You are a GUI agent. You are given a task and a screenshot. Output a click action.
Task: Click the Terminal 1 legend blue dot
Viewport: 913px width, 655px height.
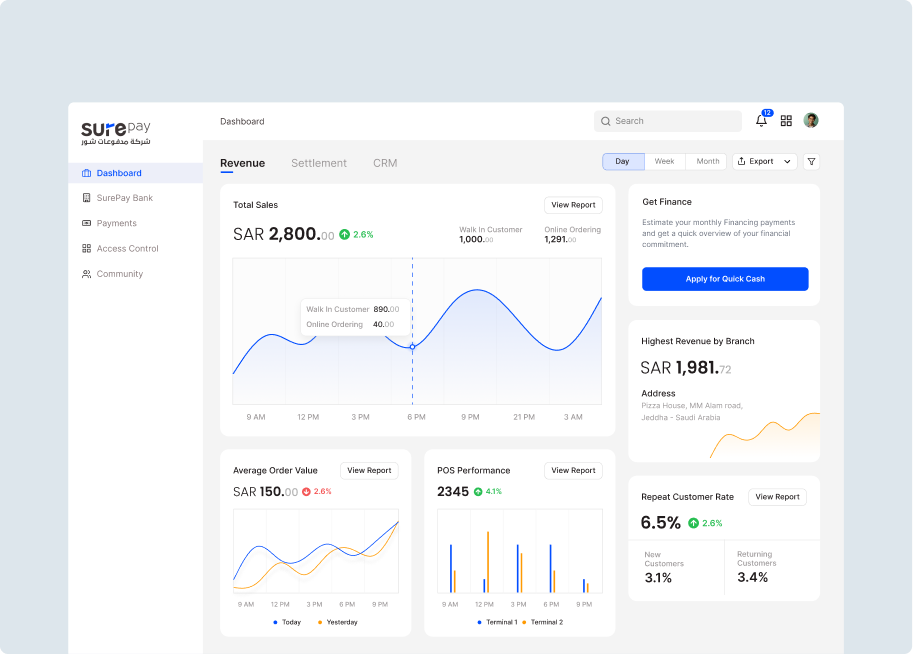(x=479, y=622)
